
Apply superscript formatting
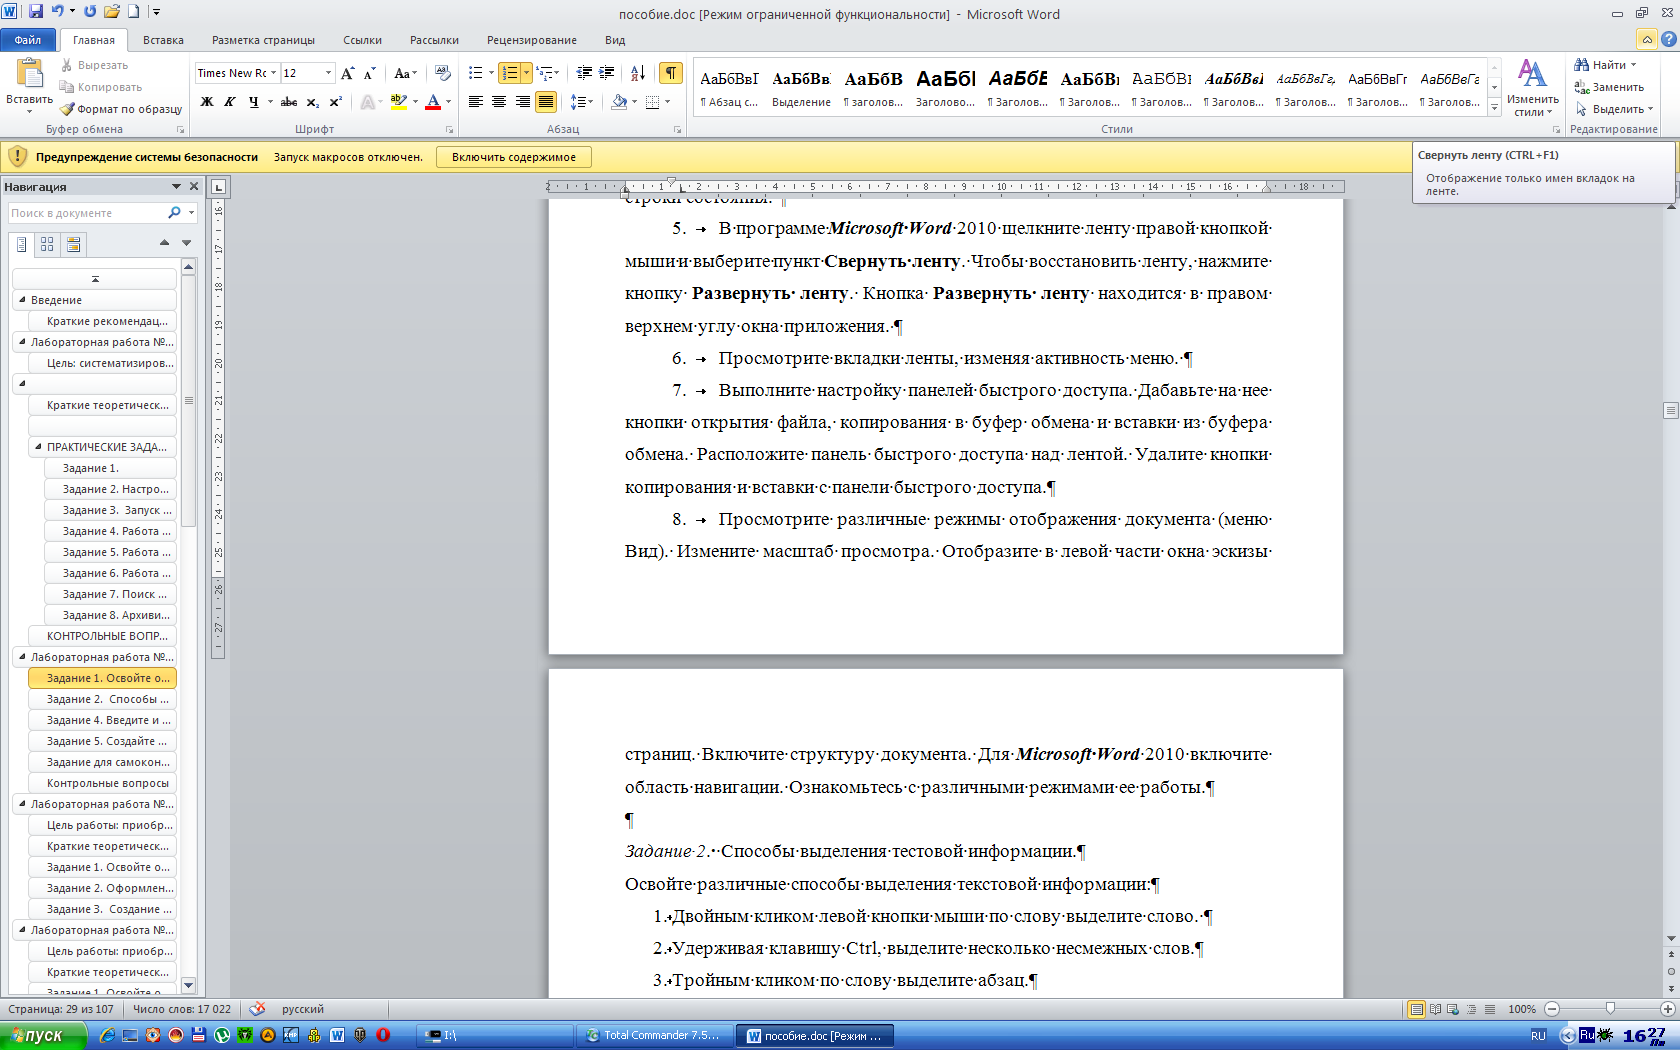coord(336,102)
